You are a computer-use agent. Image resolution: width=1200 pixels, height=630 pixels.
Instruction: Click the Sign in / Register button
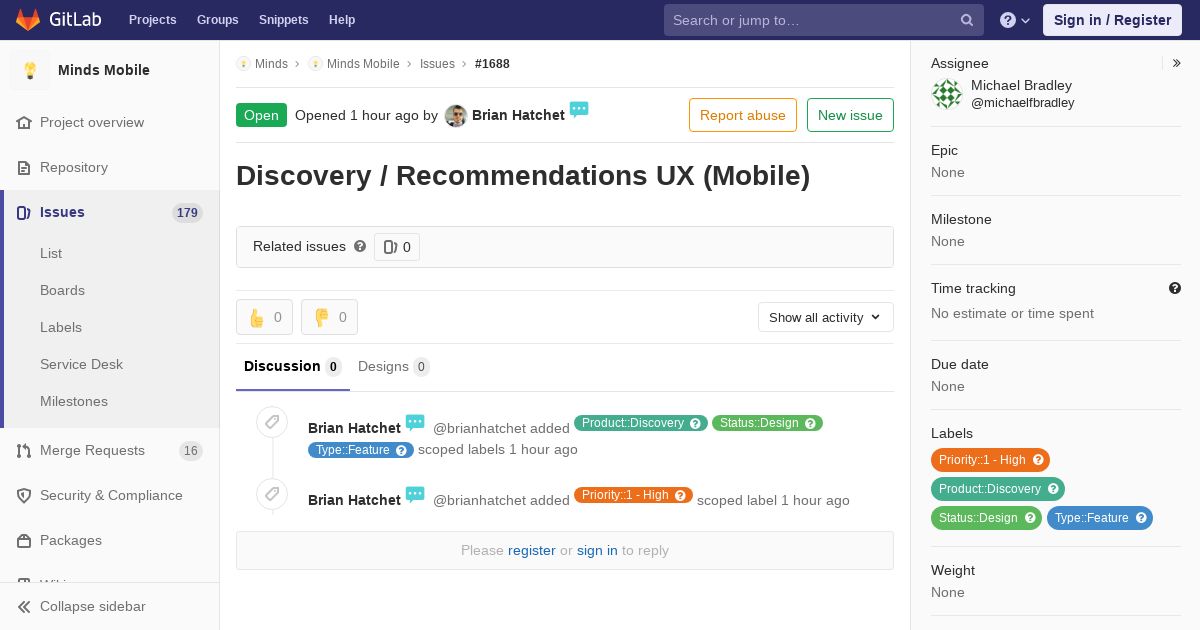tap(1112, 20)
